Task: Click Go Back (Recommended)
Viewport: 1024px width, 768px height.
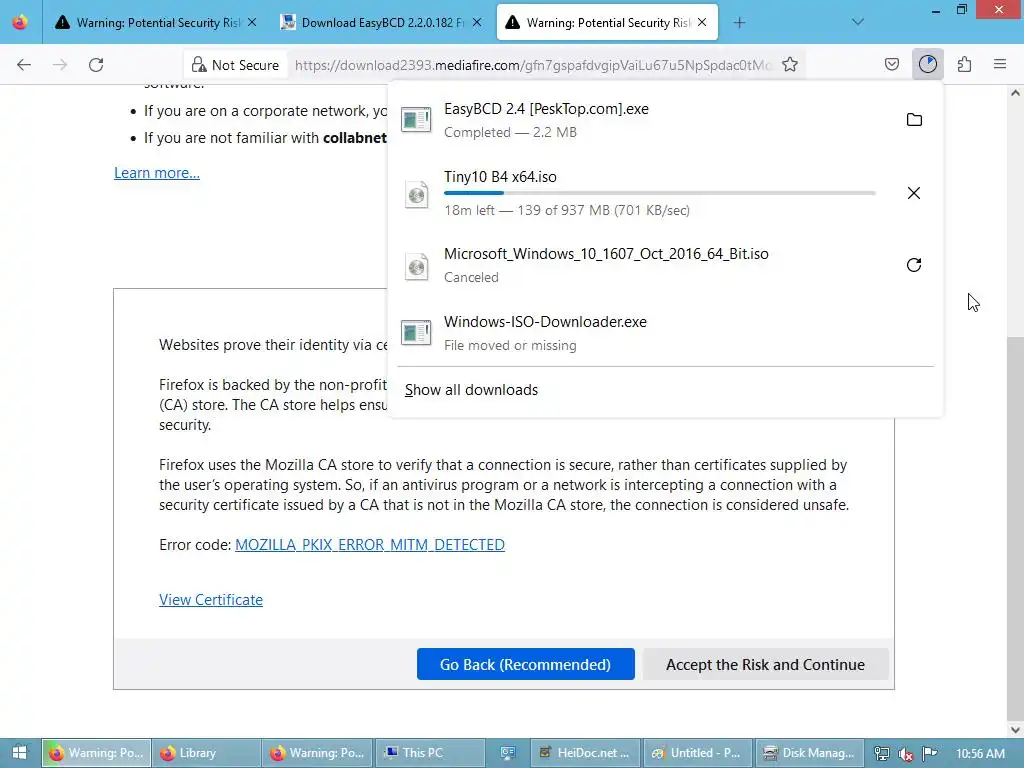Action: click(526, 664)
